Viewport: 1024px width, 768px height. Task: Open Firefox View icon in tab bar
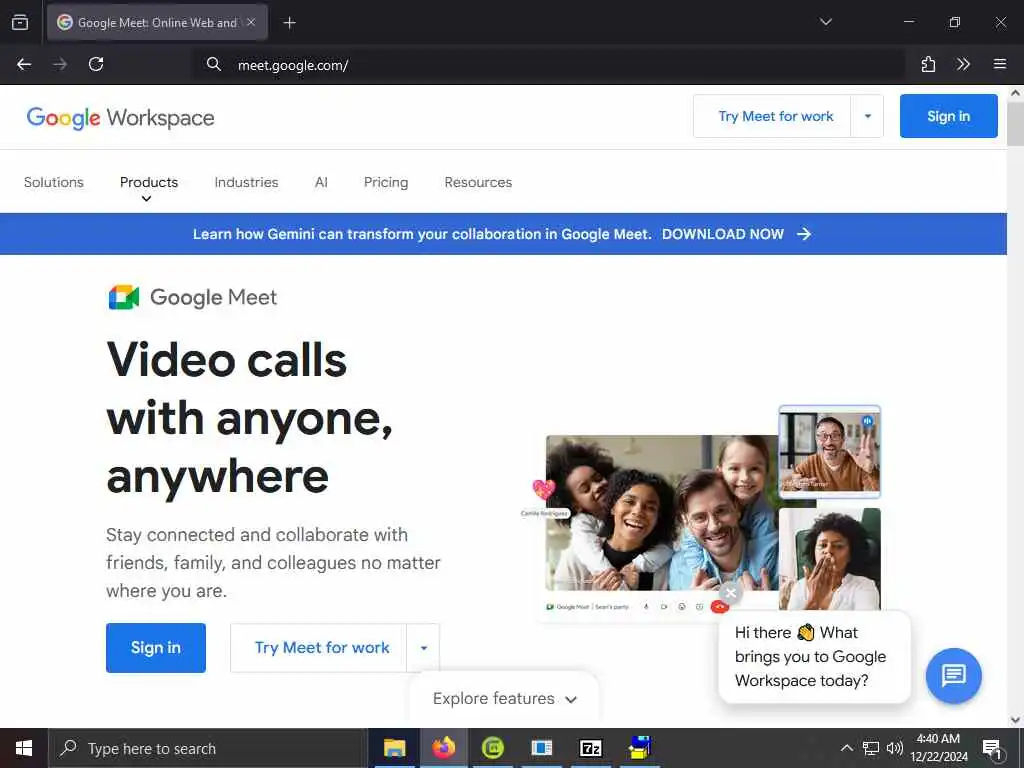coord(20,22)
